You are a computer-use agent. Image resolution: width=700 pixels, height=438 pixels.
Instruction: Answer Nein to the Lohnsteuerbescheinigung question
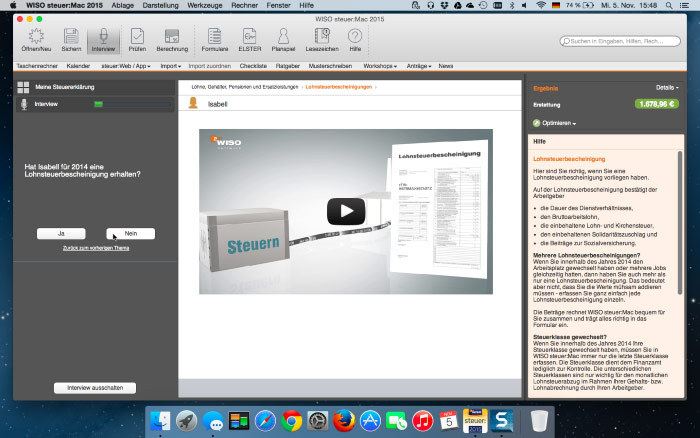130,234
